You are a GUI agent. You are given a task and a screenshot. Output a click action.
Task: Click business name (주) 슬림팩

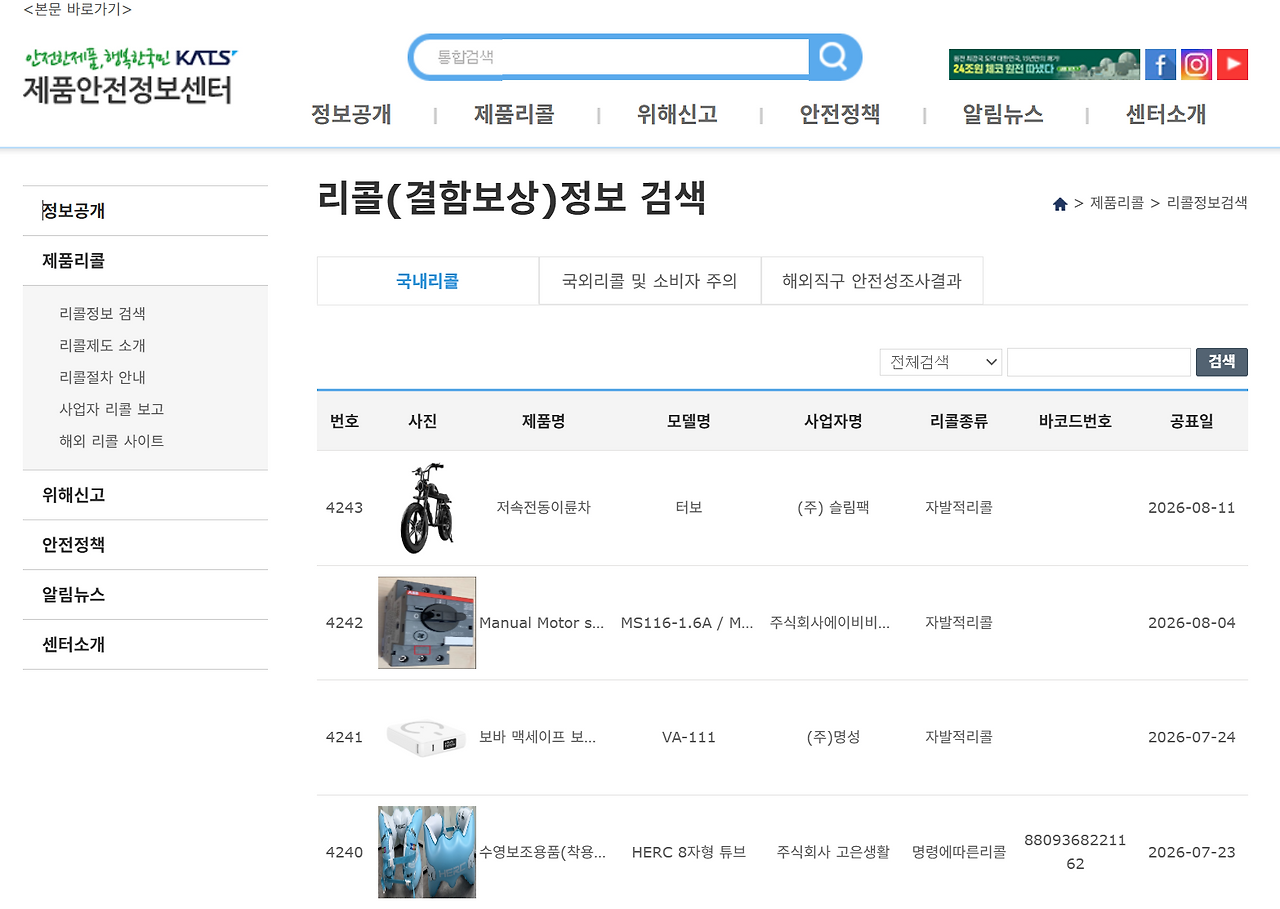[833, 508]
